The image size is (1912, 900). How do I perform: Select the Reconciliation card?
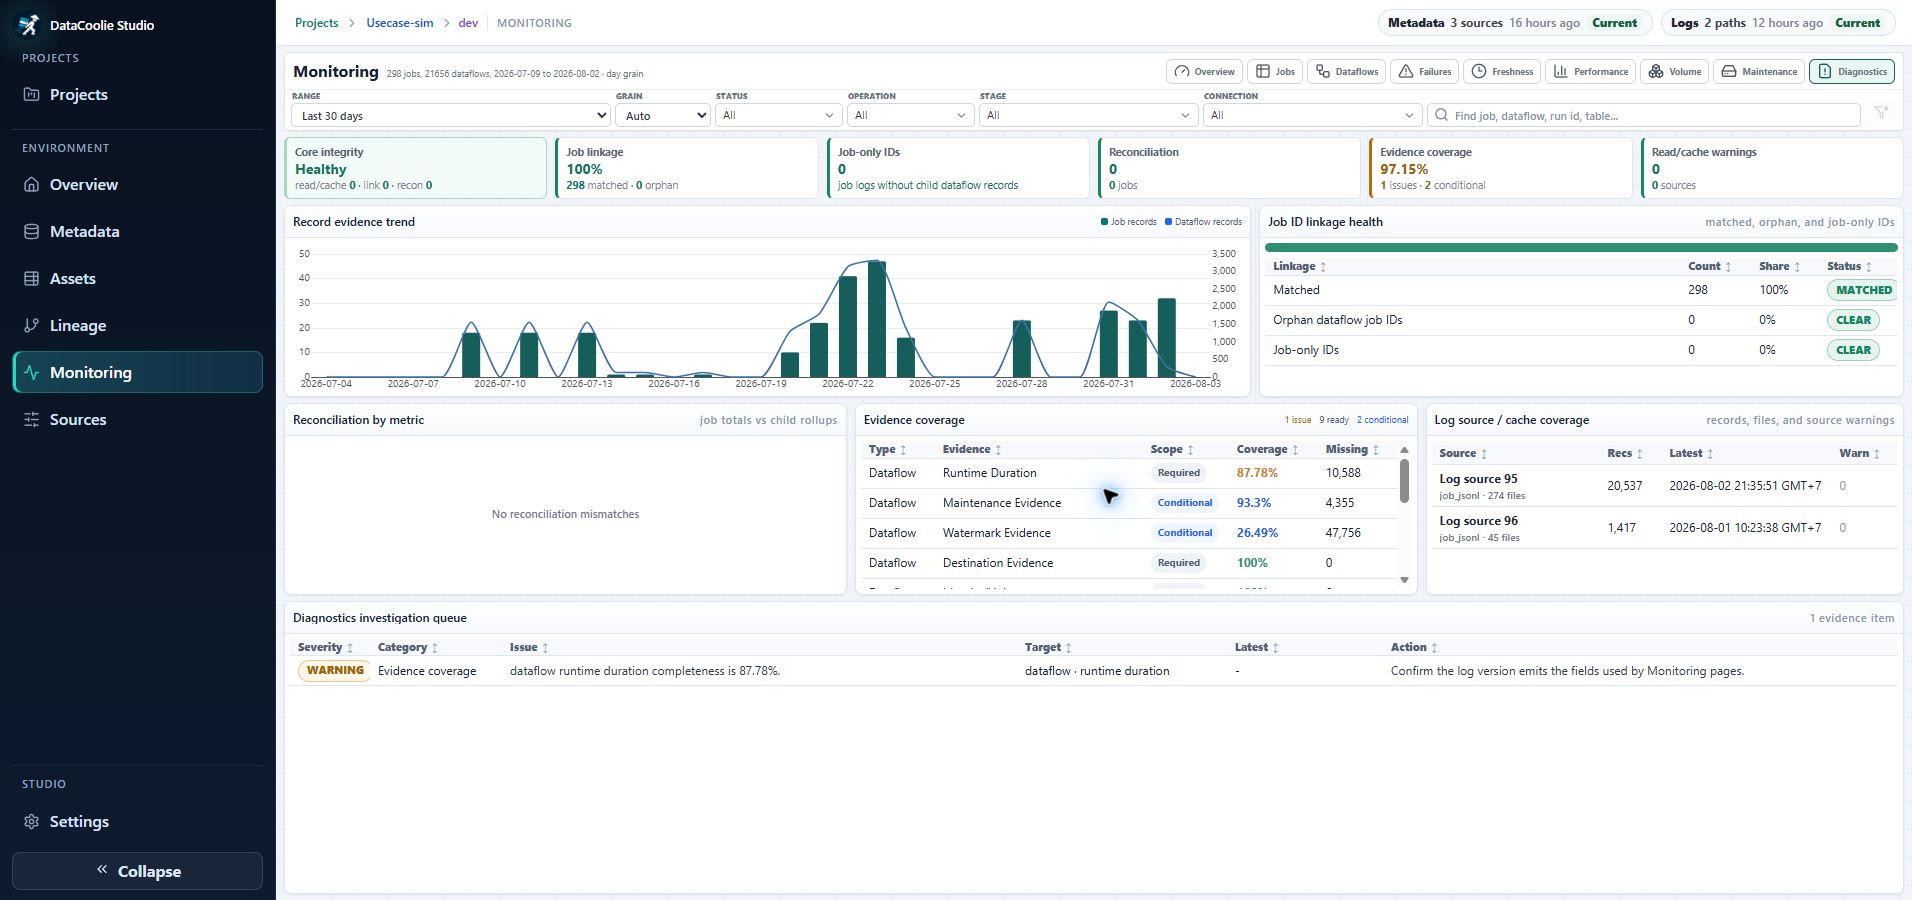click(1229, 168)
